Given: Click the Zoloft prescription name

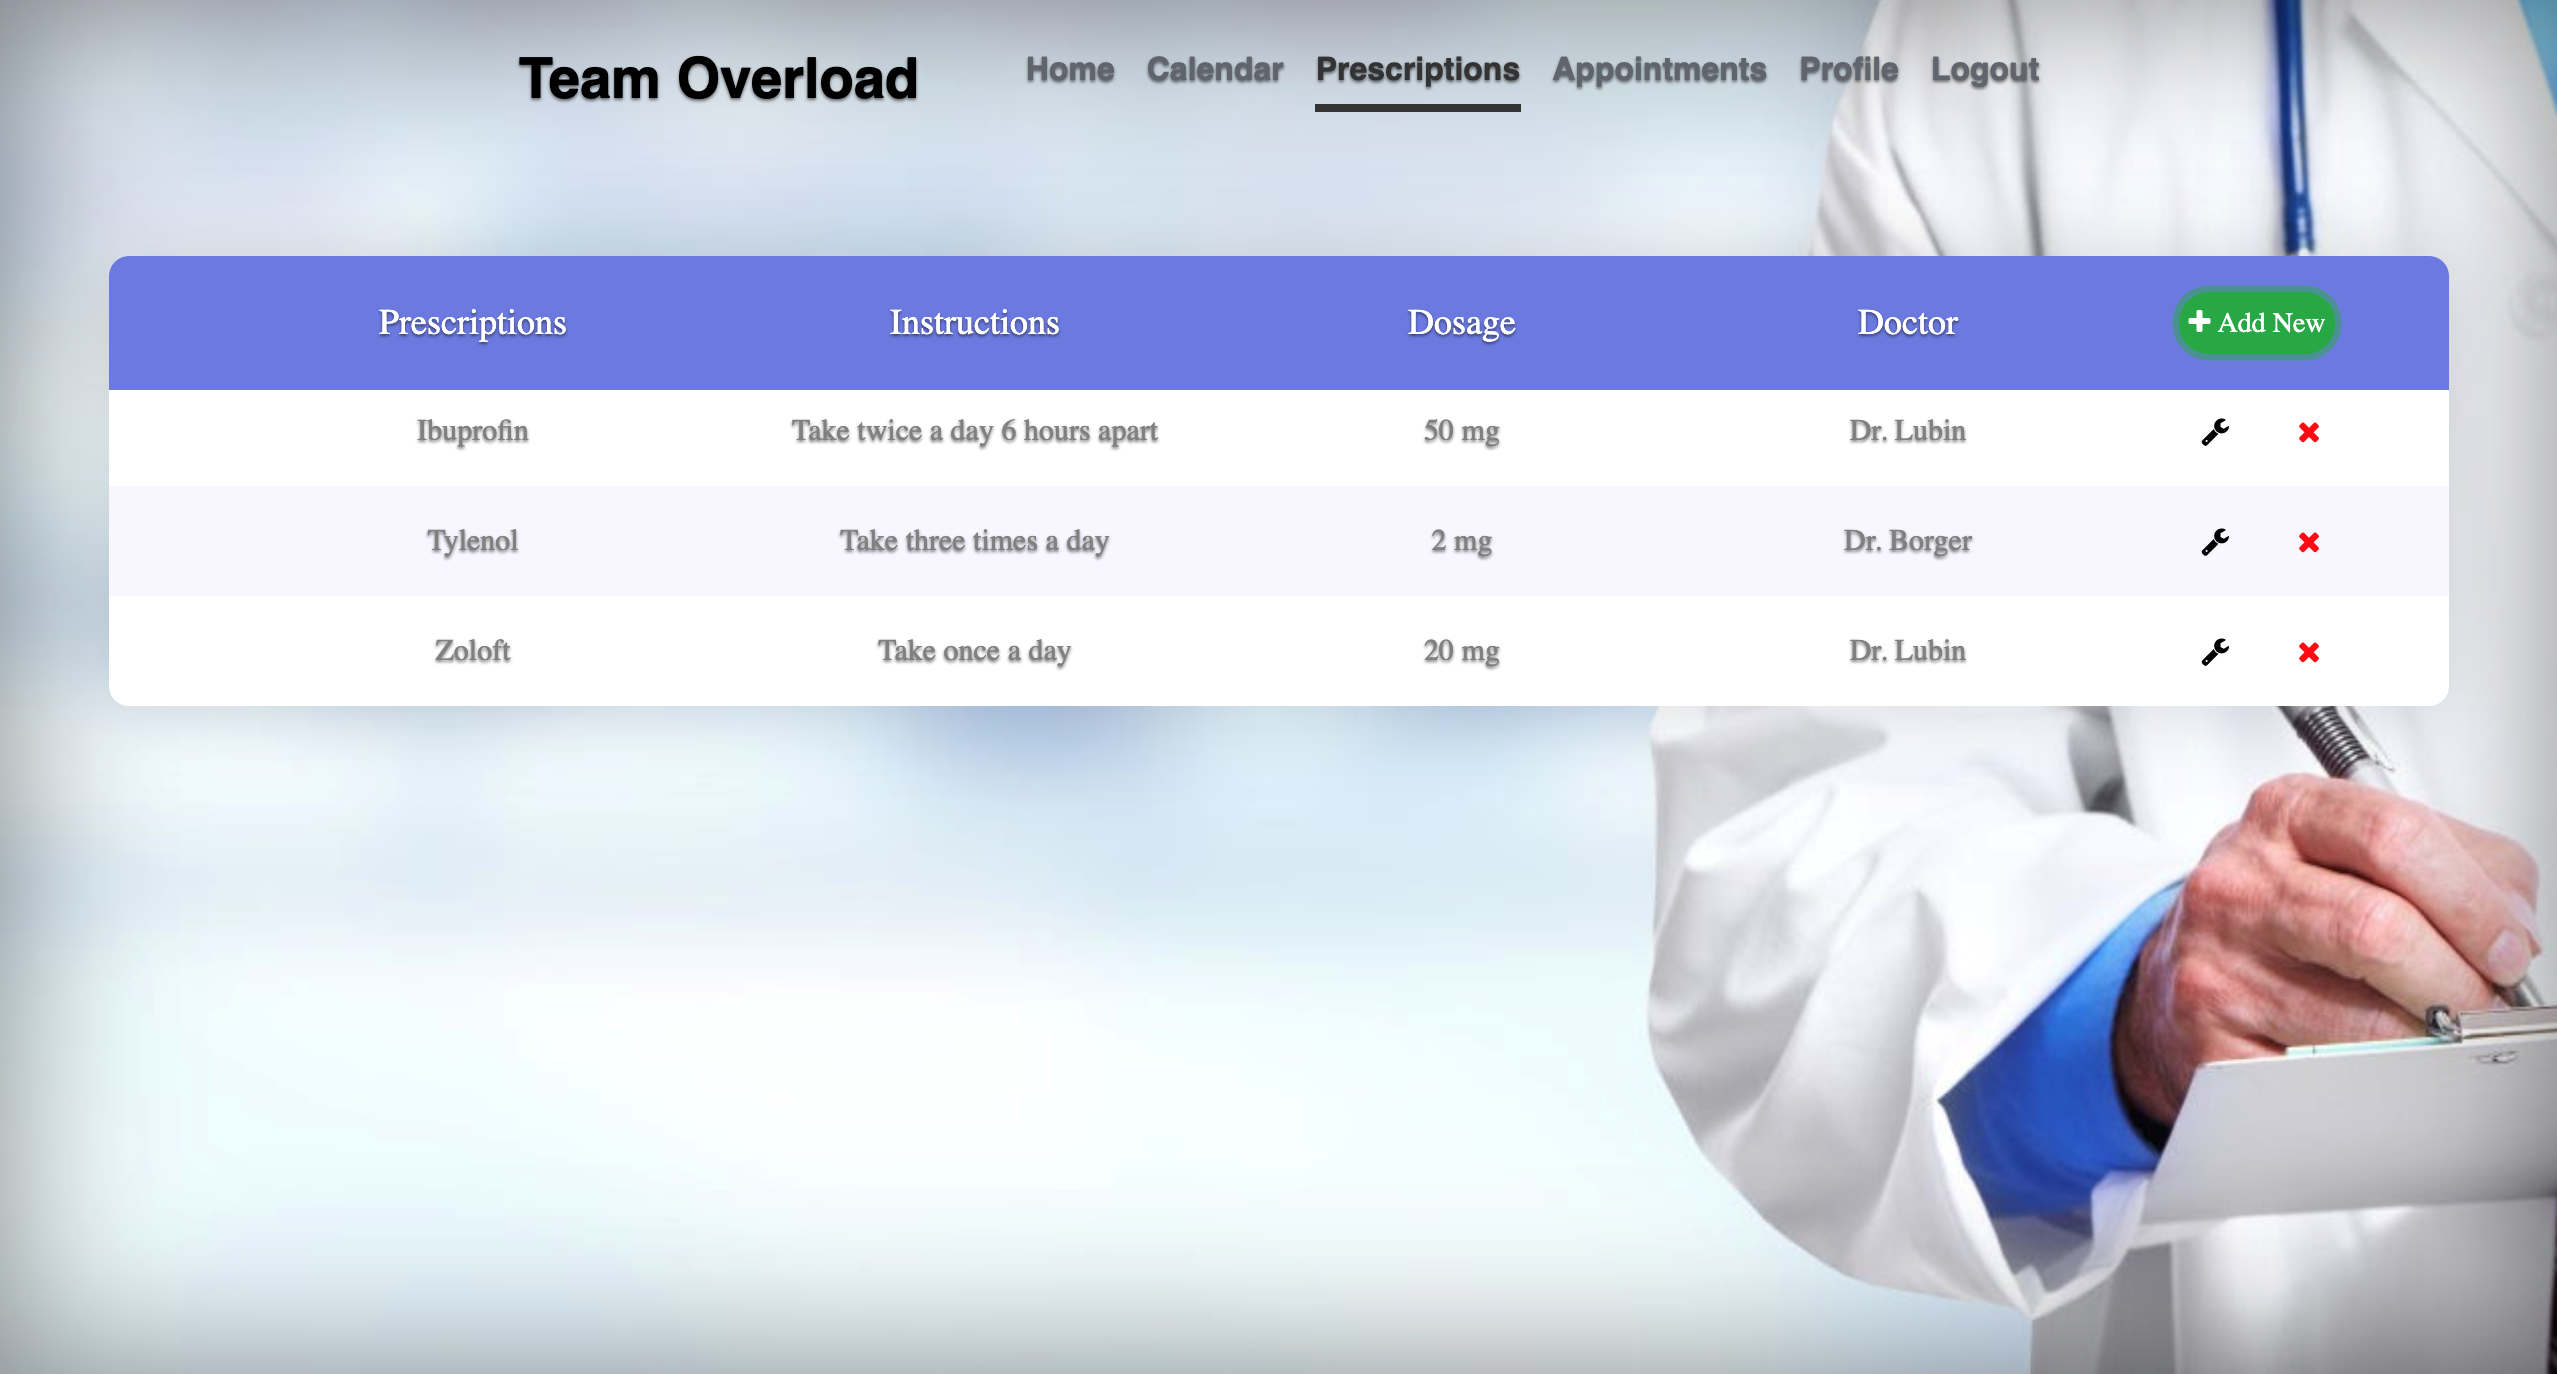Looking at the screenshot, I should [x=472, y=651].
